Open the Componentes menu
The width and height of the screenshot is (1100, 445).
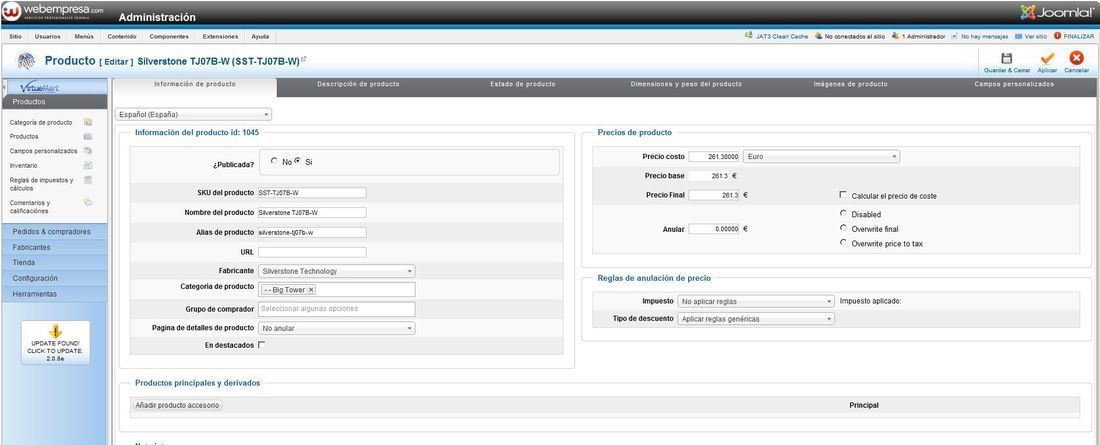[169, 36]
